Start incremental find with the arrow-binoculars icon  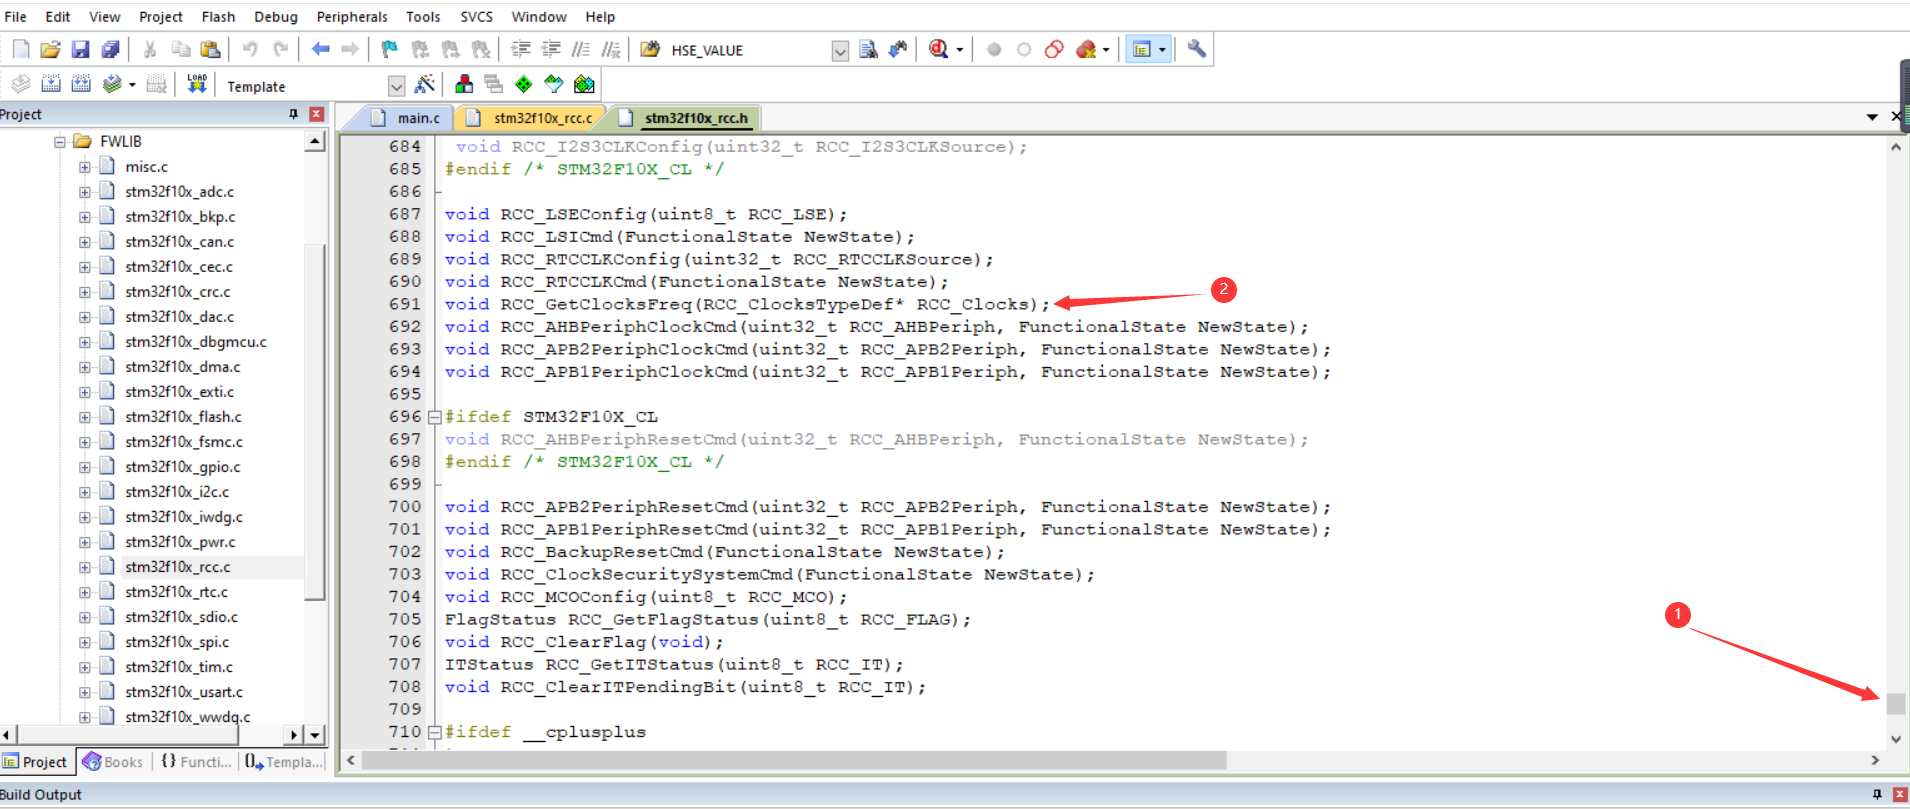pyautogui.click(x=898, y=49)
